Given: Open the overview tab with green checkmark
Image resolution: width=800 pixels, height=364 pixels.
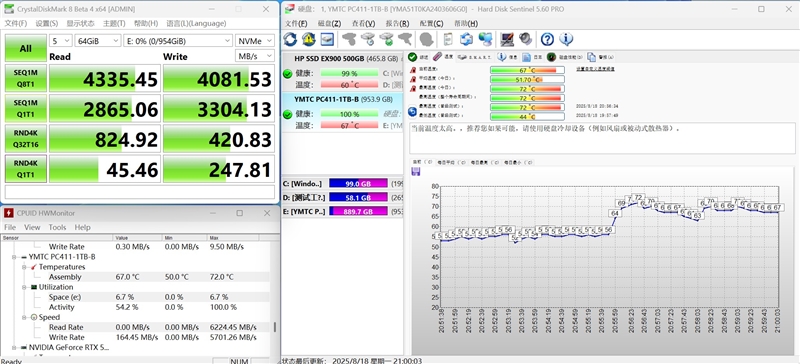Looking at the screenshot, I should point(418,57).
